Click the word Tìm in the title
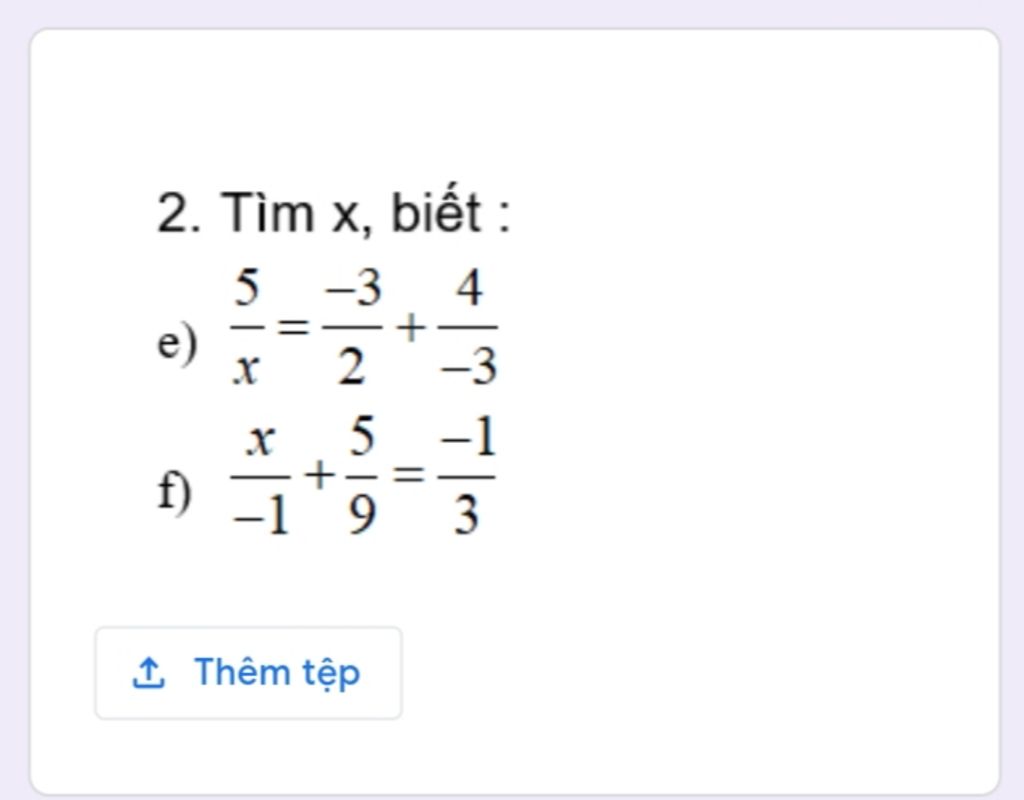 [x=268, y=212]
